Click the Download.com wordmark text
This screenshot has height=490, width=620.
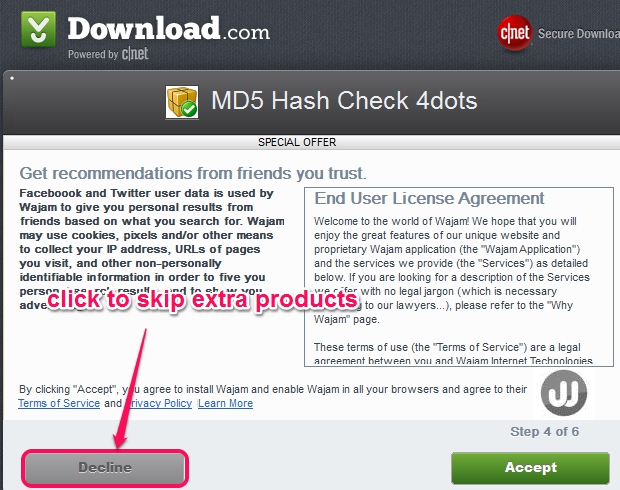coord(168,29)
